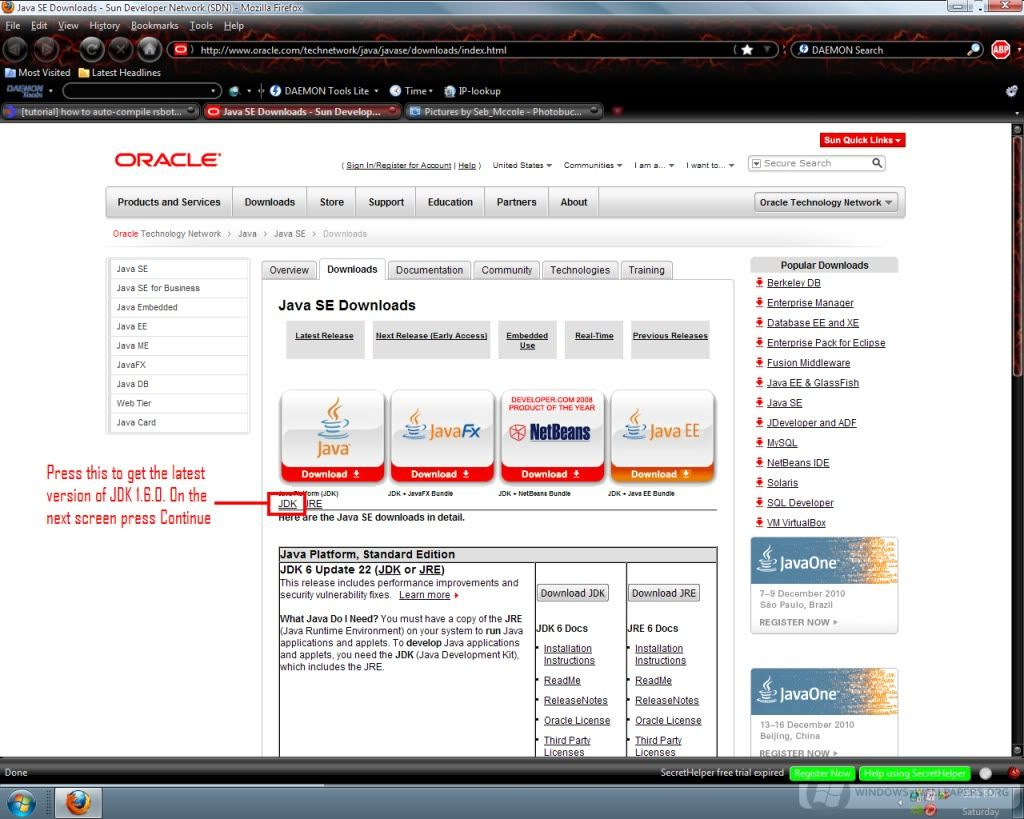Click the Embedded Use link
The width and height of the screenshot is (1024, 819).
pos(527,340)
